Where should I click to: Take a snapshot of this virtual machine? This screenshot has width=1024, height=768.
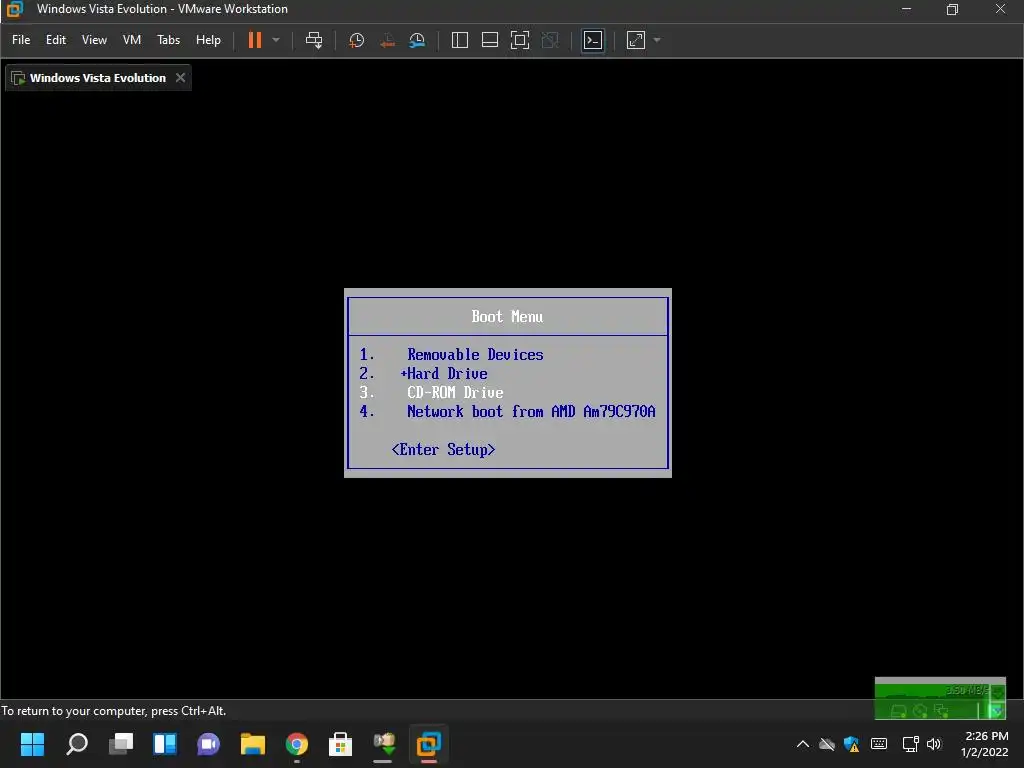point(357,40)
